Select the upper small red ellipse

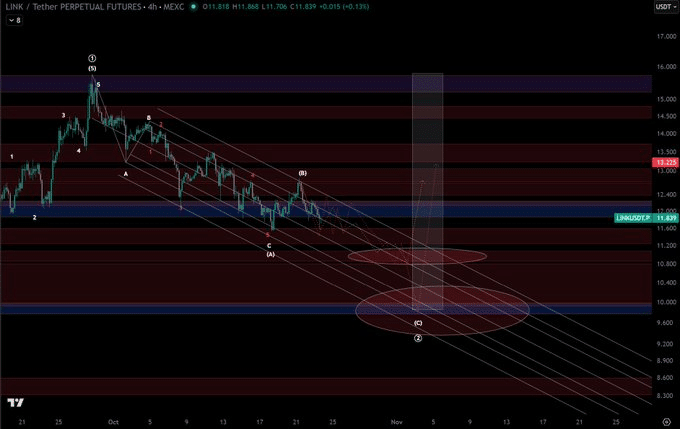tap(417, 256)
